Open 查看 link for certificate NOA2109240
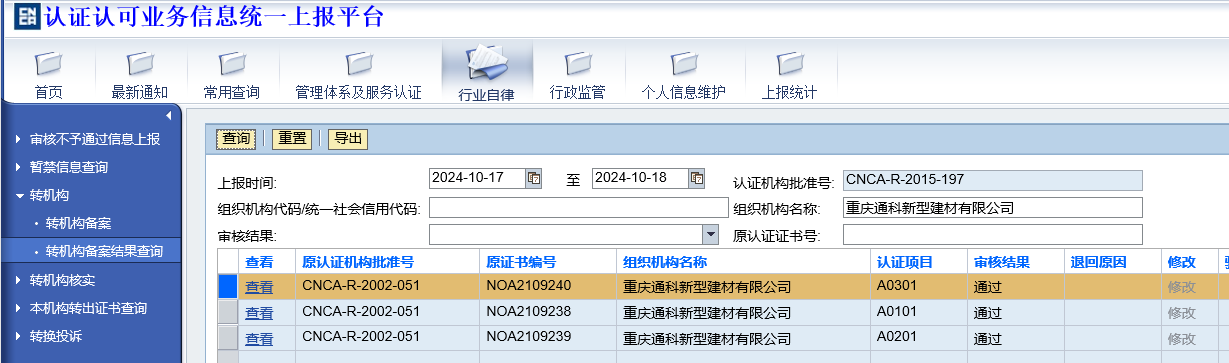 coord(259,287)
